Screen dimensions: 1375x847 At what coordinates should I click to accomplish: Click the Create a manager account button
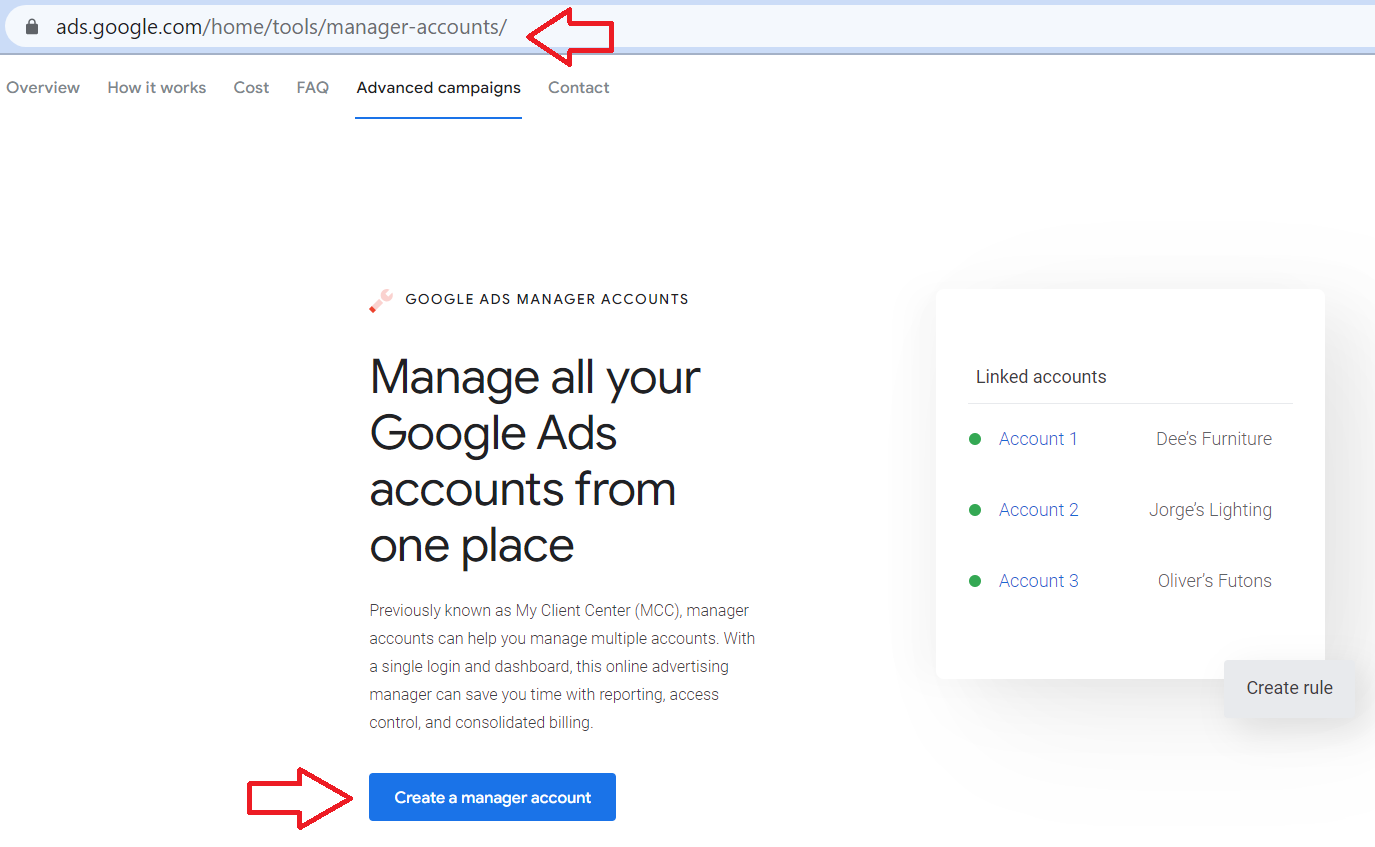pyautogui.click(x=492, y=797)
